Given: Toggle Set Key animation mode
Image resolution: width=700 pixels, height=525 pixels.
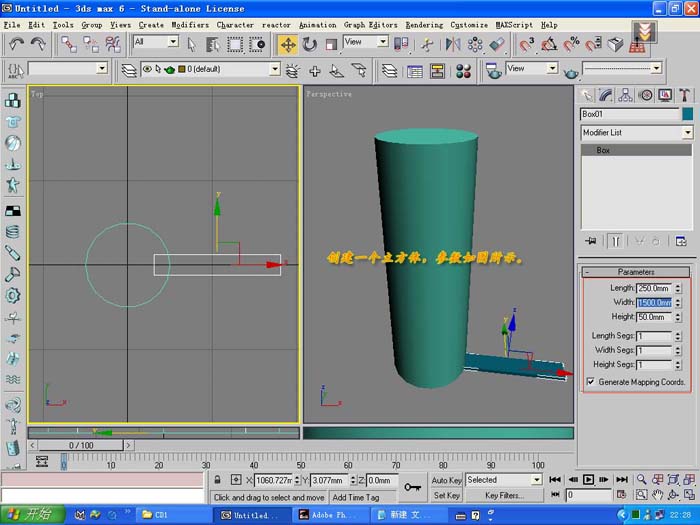Looking at the screenshot, I should tap(446, 495).
